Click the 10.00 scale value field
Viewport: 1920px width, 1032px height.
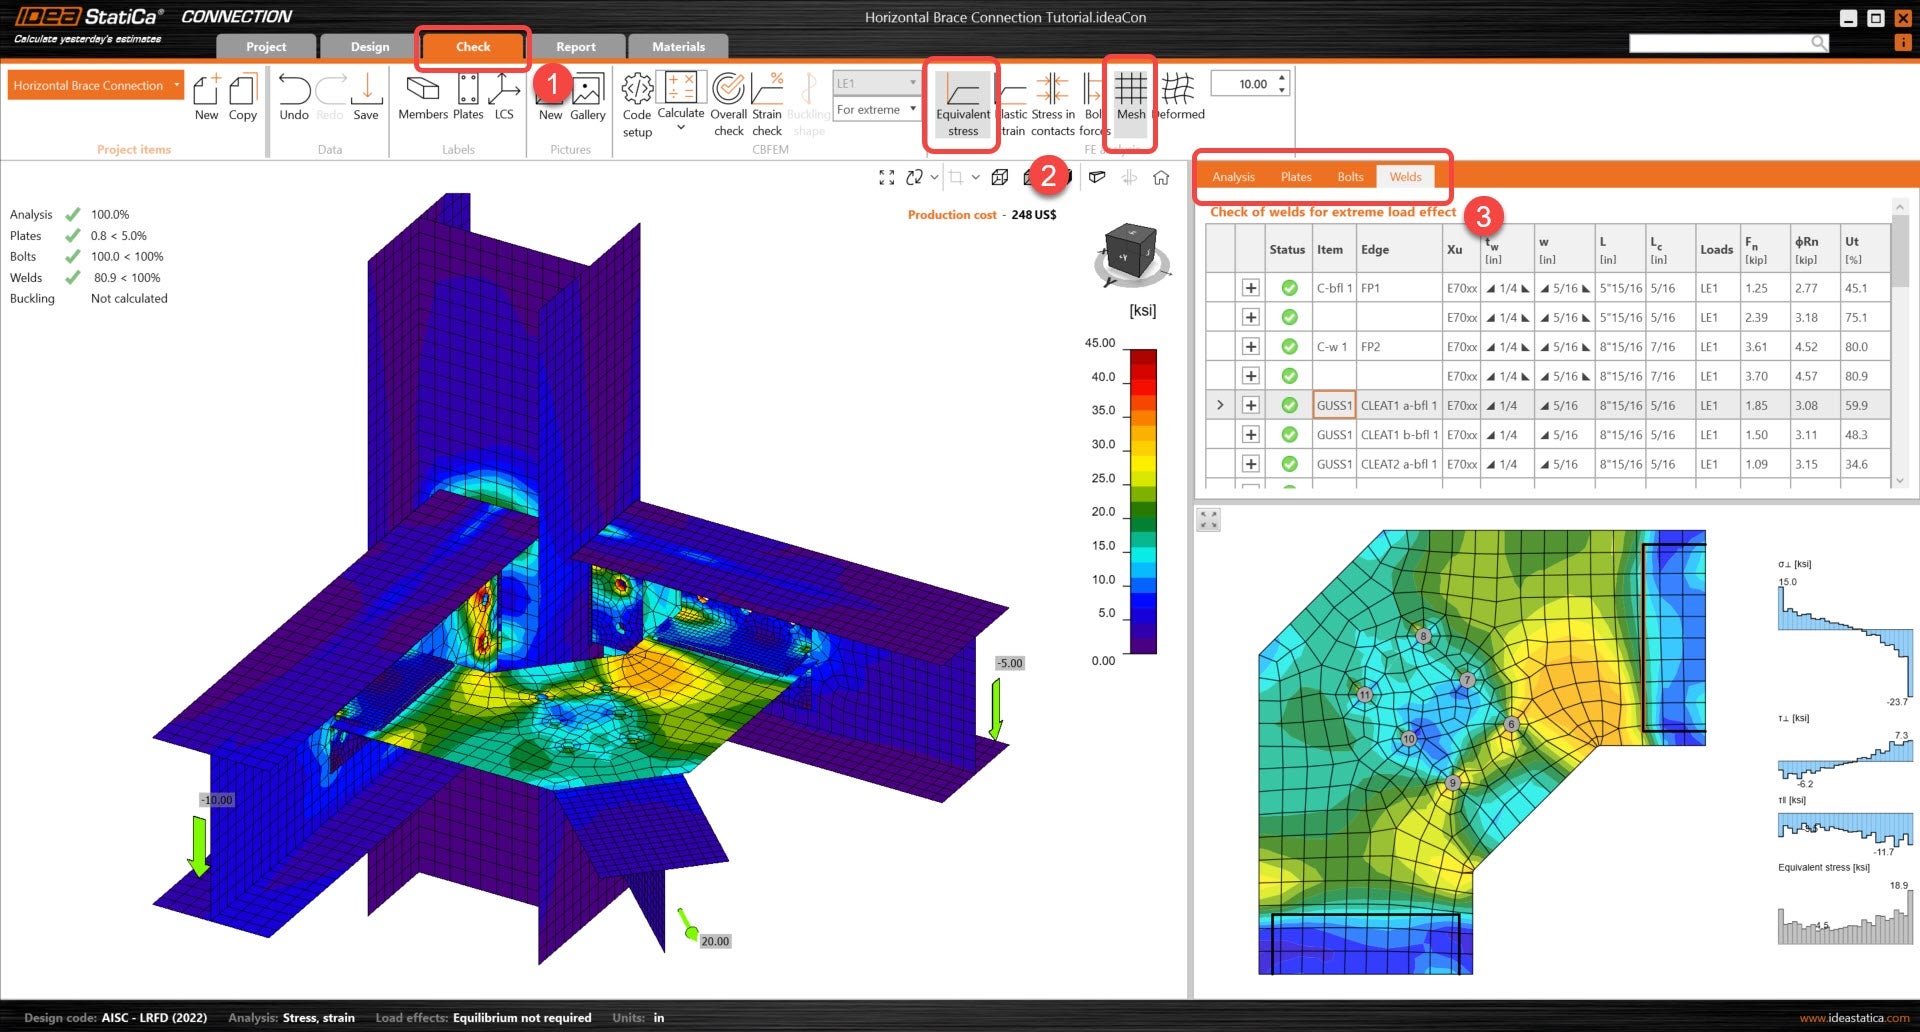[x=1243, y=84]
